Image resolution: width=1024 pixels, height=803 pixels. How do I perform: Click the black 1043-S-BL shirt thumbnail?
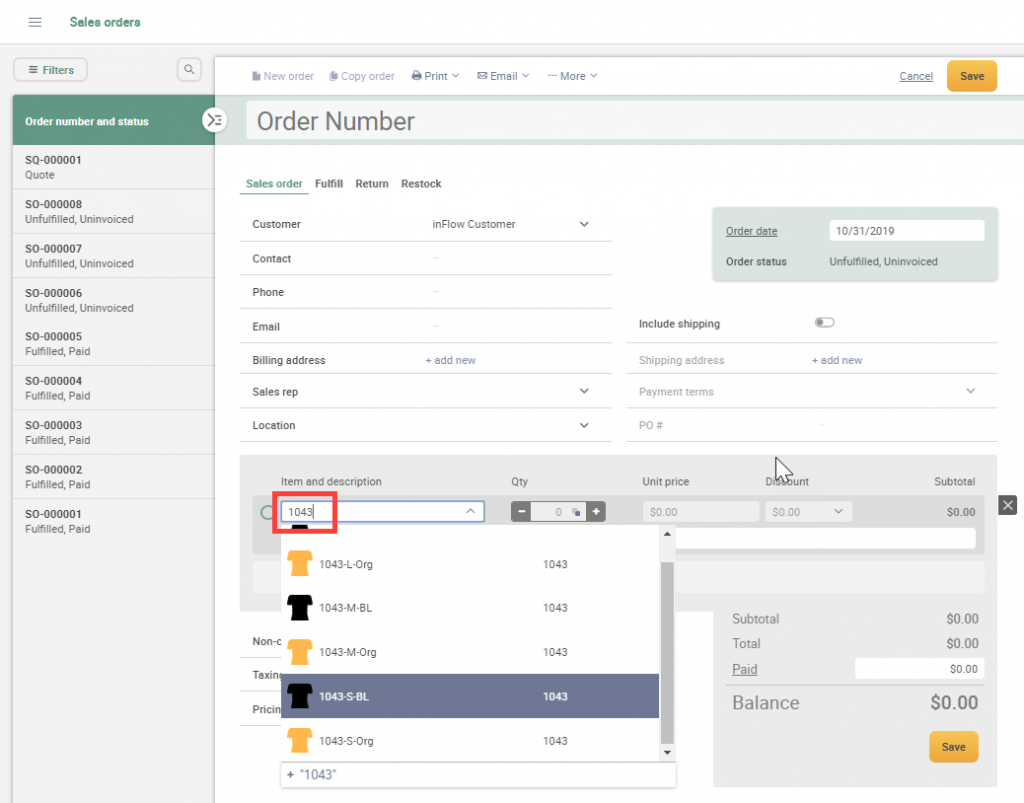tap(300, 697)
